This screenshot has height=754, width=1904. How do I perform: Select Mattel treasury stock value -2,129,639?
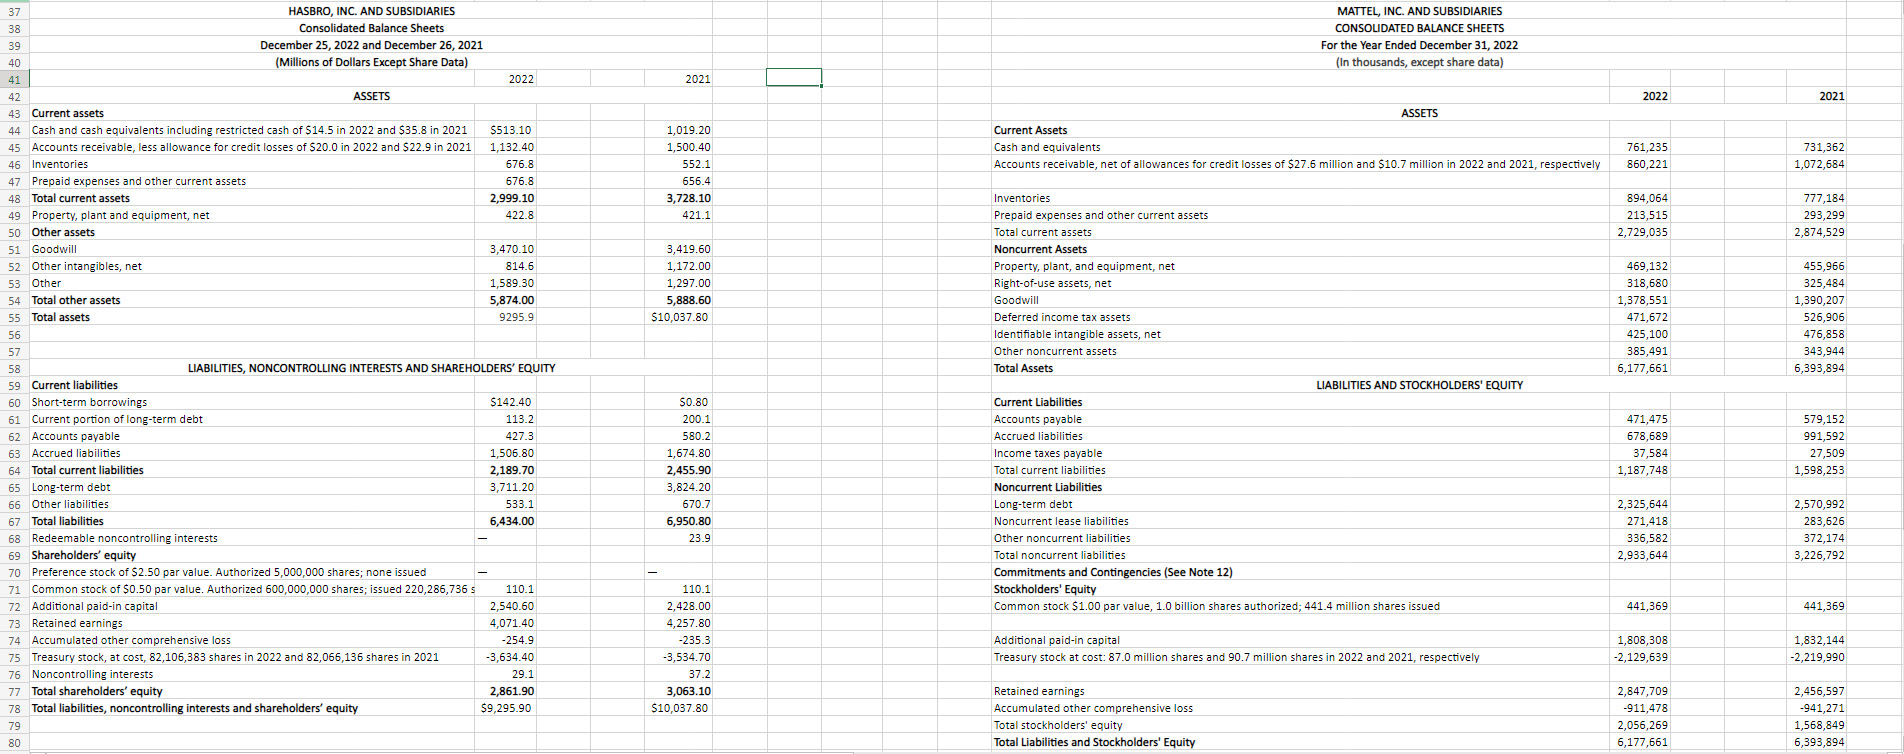[x=1641, y=657]
